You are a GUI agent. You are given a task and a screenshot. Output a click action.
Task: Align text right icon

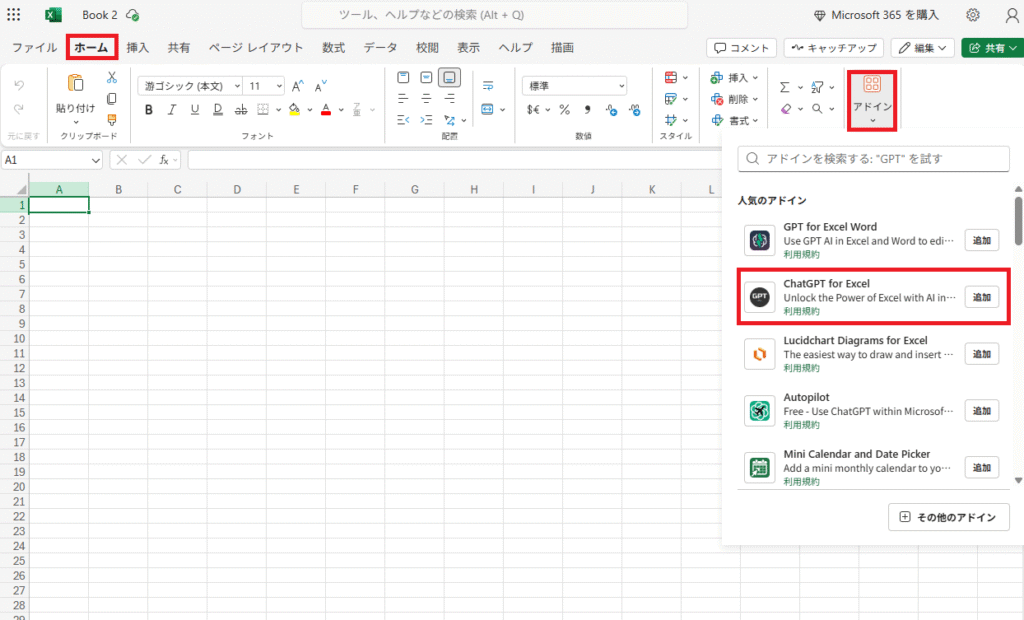(x=449, y=99)
